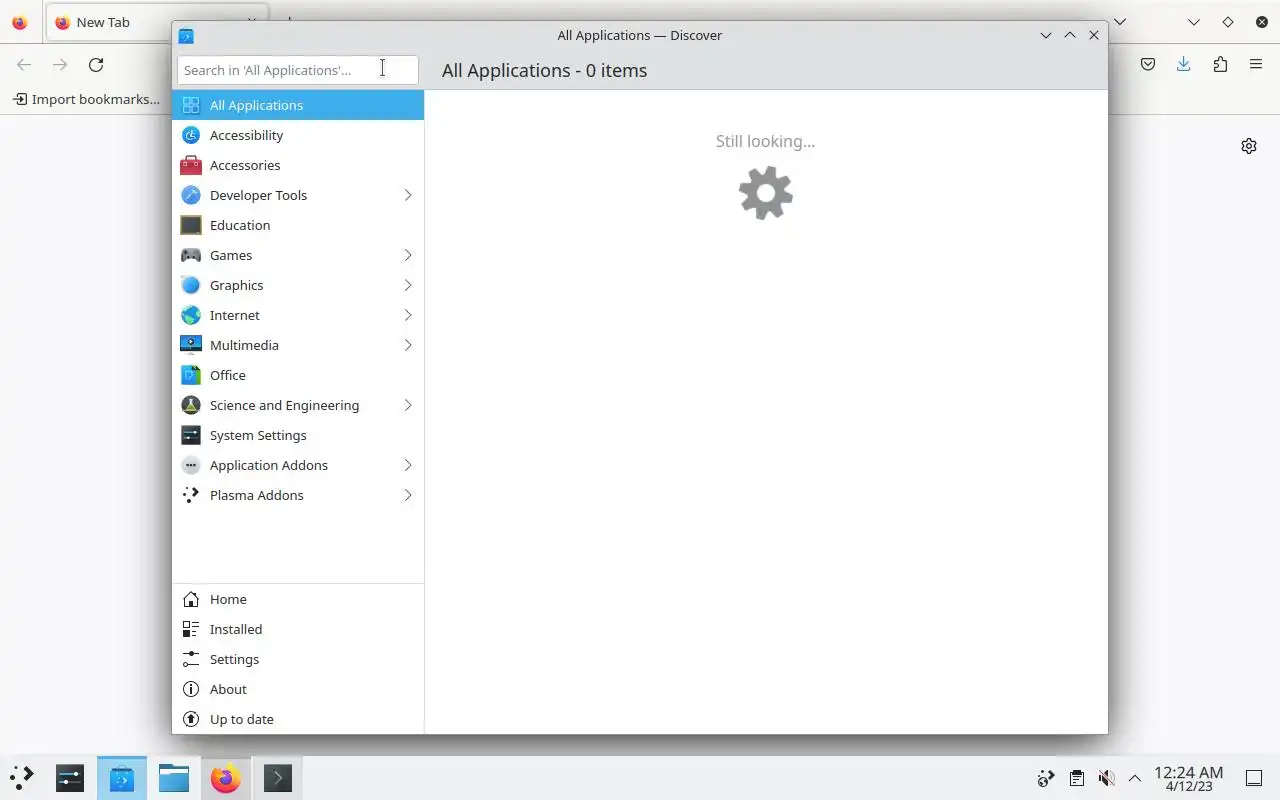Click the Up to date arrow icon
This screenshot has width=1280, height=800.
pos(191,719)
